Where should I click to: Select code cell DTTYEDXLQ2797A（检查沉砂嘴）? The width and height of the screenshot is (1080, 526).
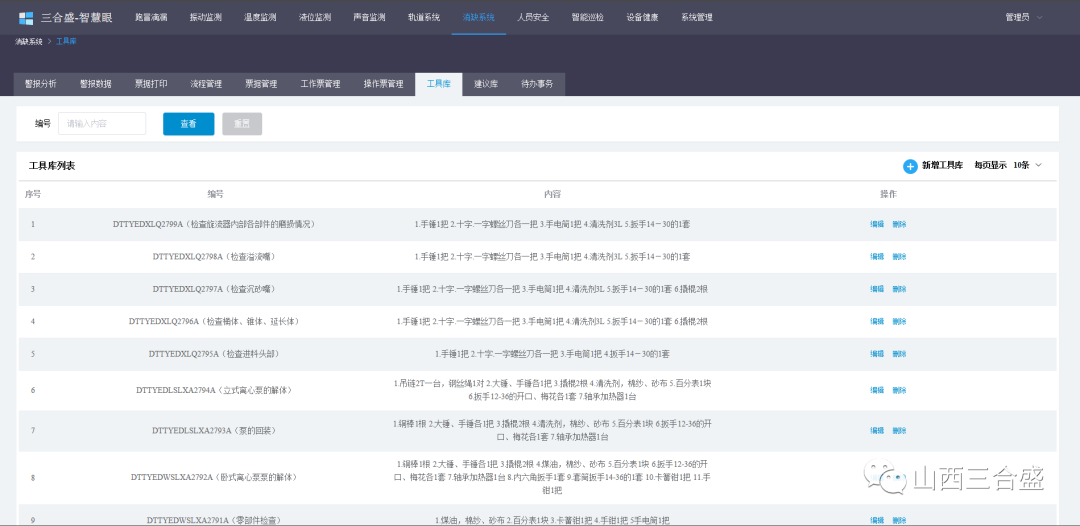tap(216, 289)
